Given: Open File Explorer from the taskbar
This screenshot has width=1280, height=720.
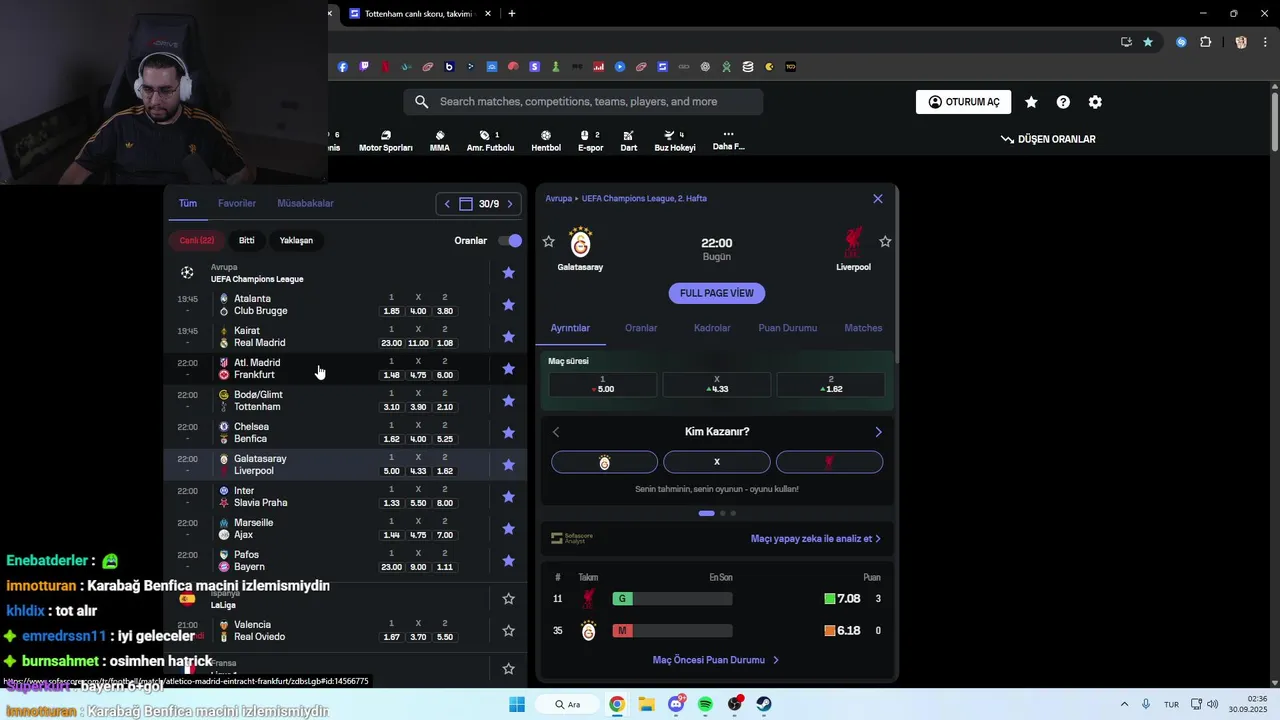Looking at the screenshot, I should (x=646, y=704).
